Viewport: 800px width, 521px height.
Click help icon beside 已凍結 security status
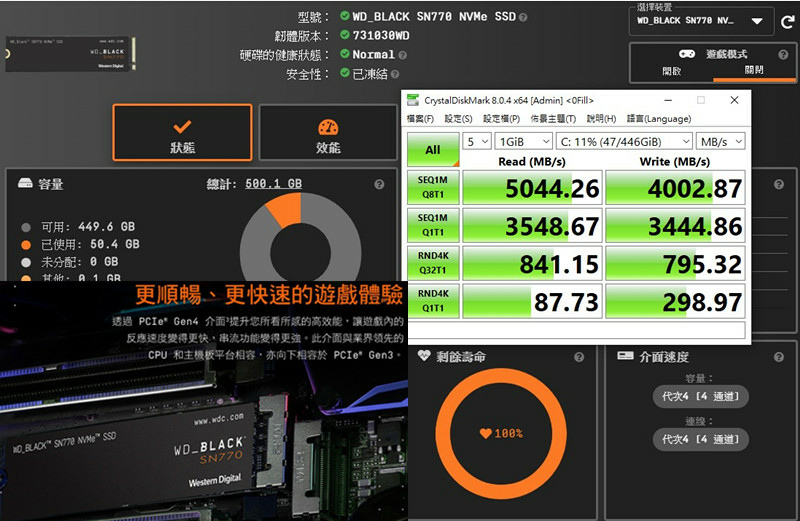tap(395, 75)
